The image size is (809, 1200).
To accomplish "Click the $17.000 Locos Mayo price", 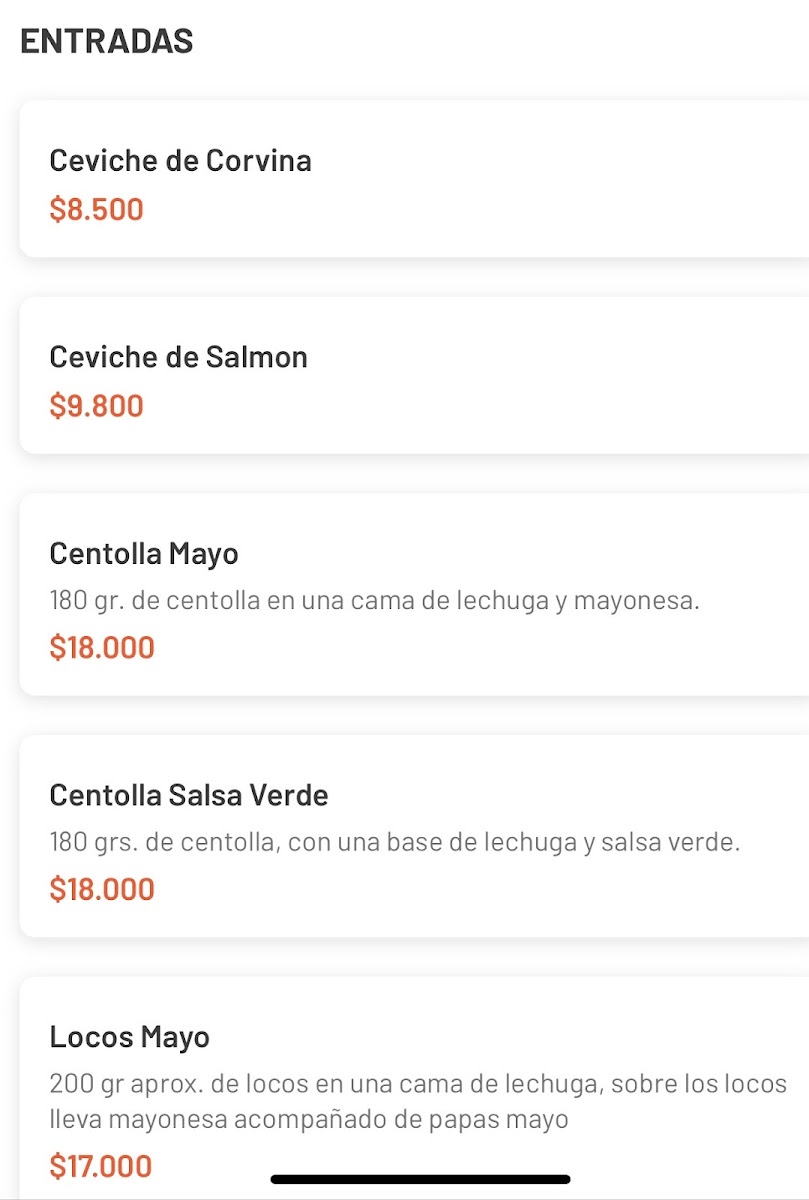I will pos(101,1166).
